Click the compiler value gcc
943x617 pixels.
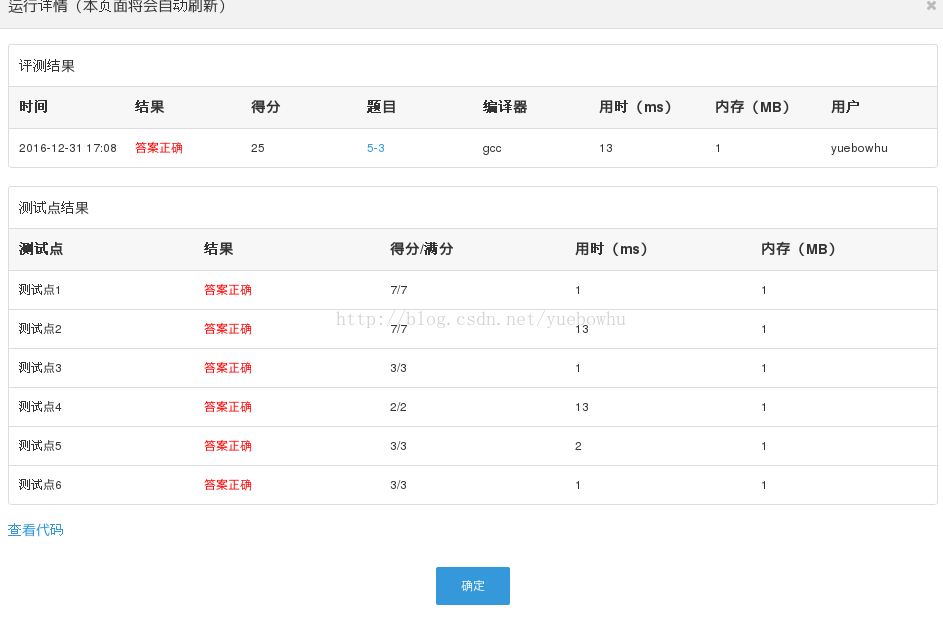492,149
